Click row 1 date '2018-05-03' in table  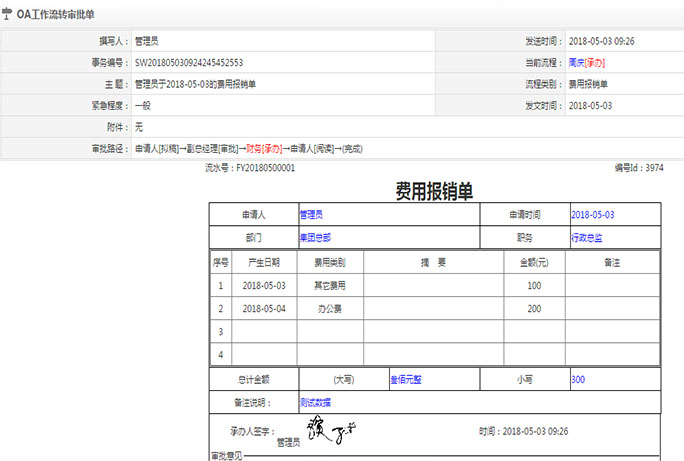click(x=264, y=286)
